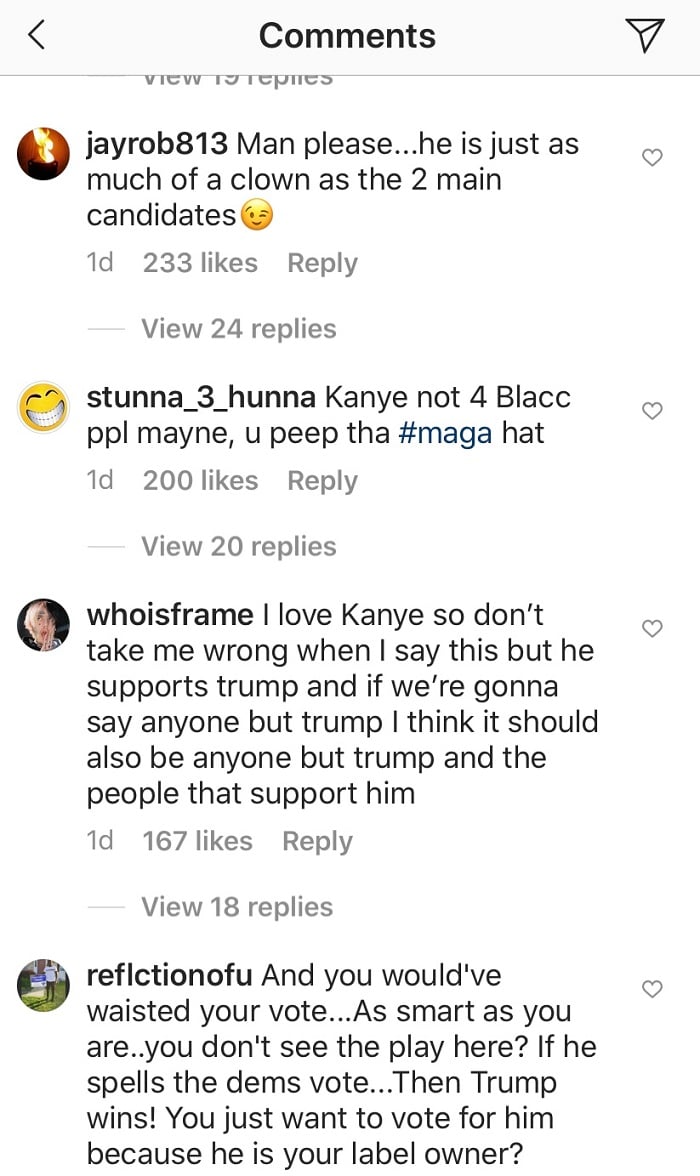Screen dimensions: 700x1176
Task: Open jayrob813's profile picture
Action: (44, 153)
